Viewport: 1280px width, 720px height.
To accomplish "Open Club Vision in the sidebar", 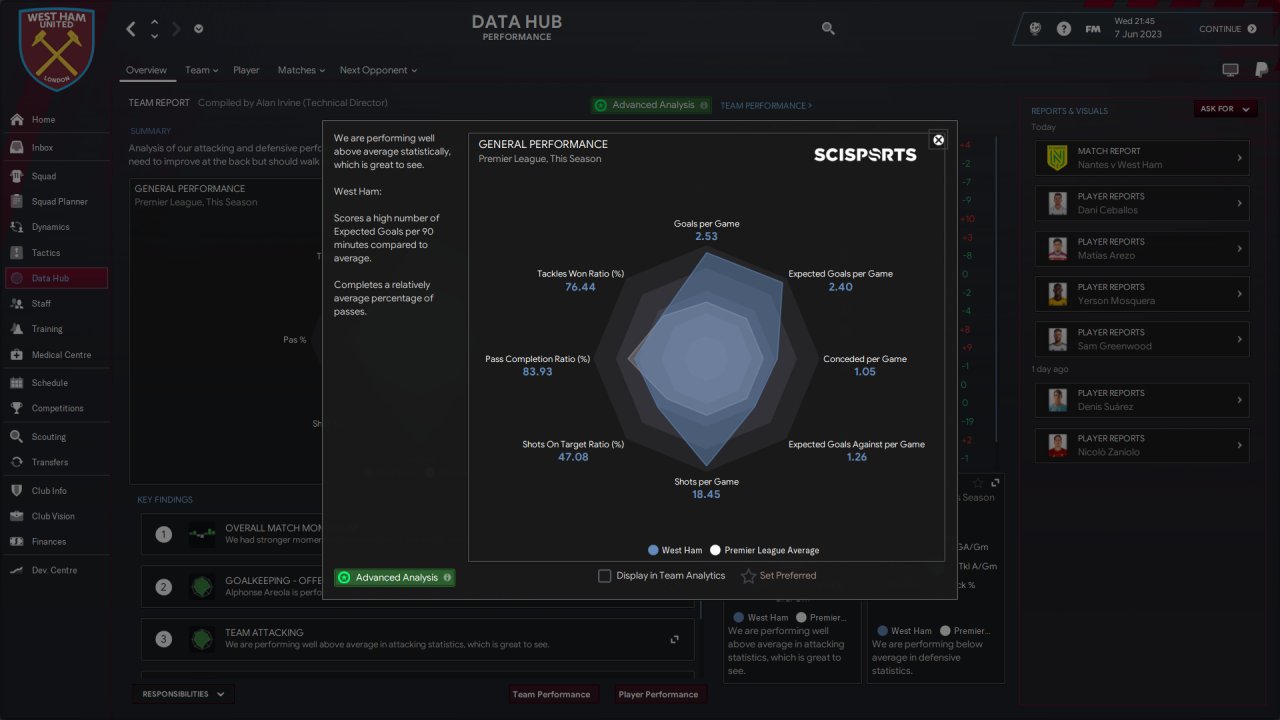I will pos(55,516).
